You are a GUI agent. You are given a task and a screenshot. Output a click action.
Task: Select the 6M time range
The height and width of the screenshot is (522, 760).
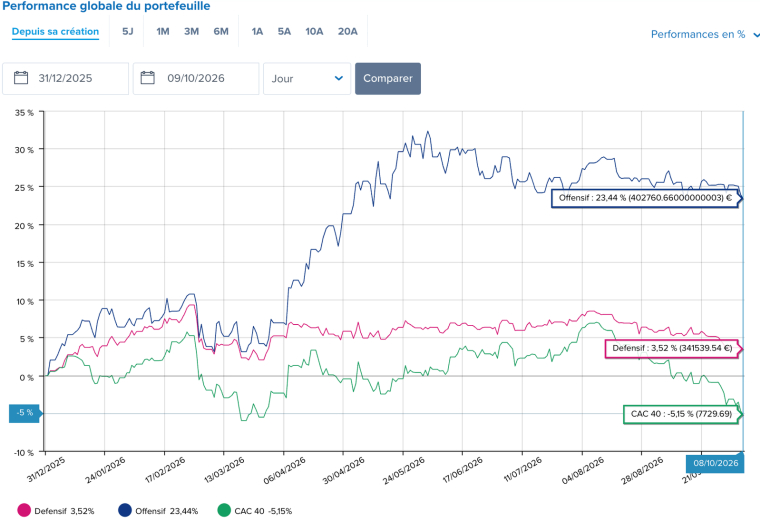[221, 32]
